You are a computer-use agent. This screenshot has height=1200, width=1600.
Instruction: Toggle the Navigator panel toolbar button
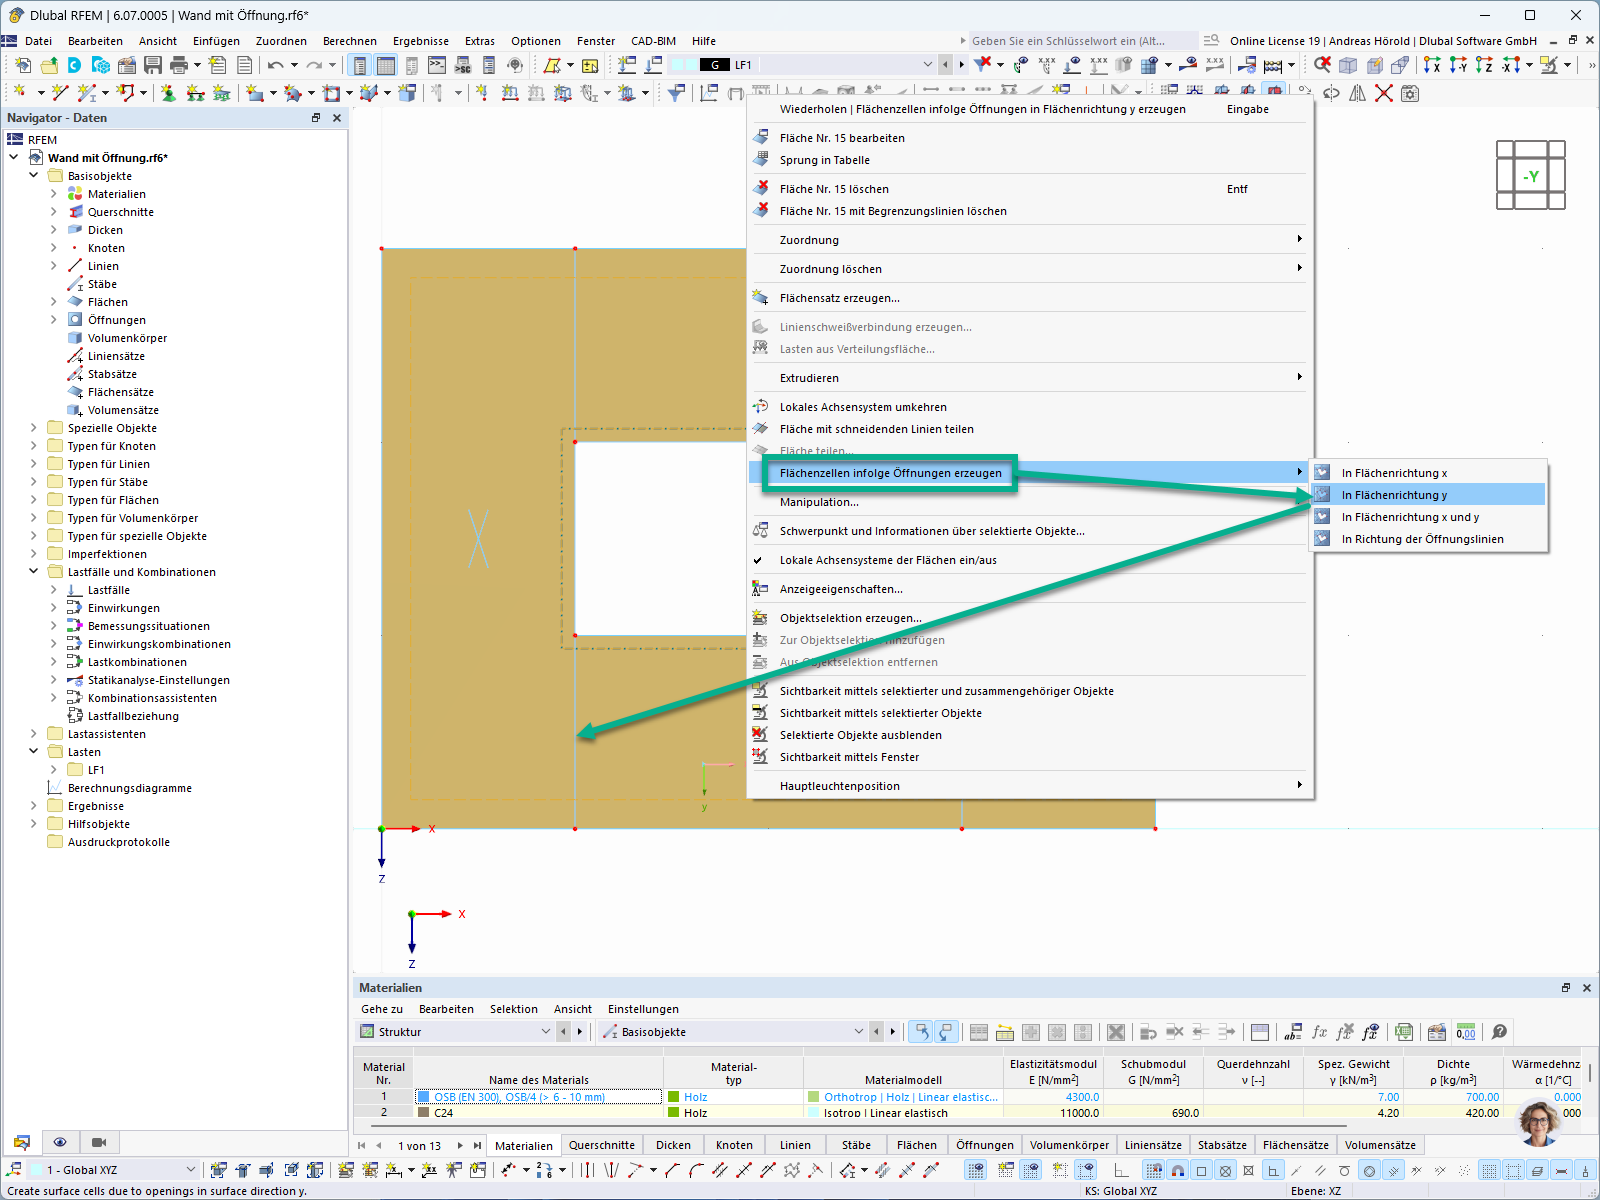[359, 65]
